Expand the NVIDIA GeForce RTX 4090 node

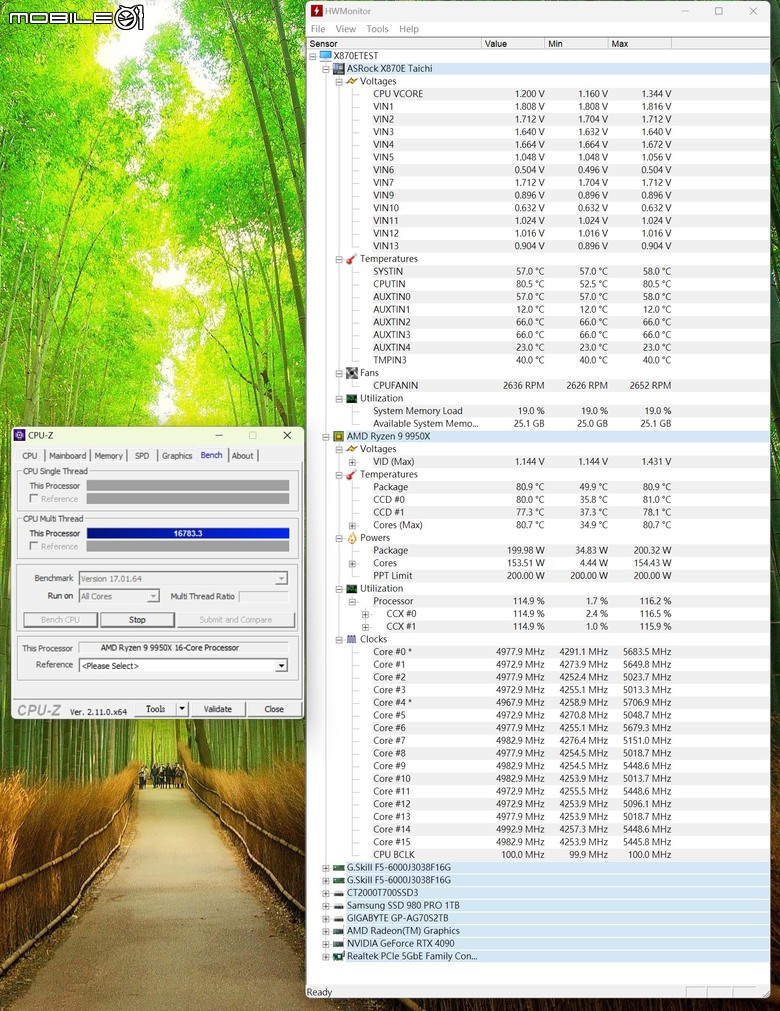pyautogui.click(x=326, y=944)
